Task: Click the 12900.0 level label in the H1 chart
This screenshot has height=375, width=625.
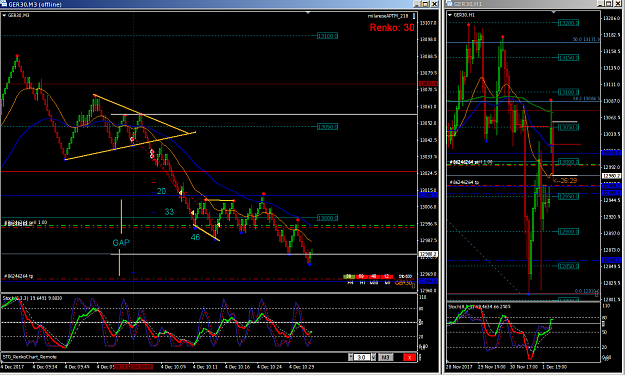Action: point(568,232)
